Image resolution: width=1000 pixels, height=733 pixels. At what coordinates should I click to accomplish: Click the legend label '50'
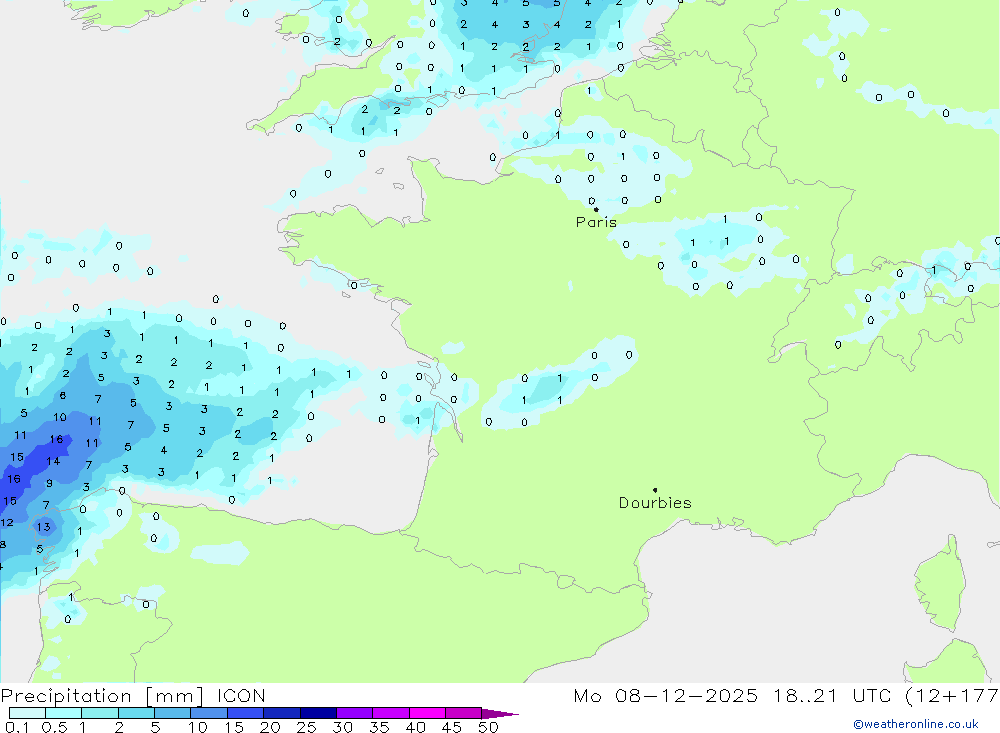[x=488, y=727]
